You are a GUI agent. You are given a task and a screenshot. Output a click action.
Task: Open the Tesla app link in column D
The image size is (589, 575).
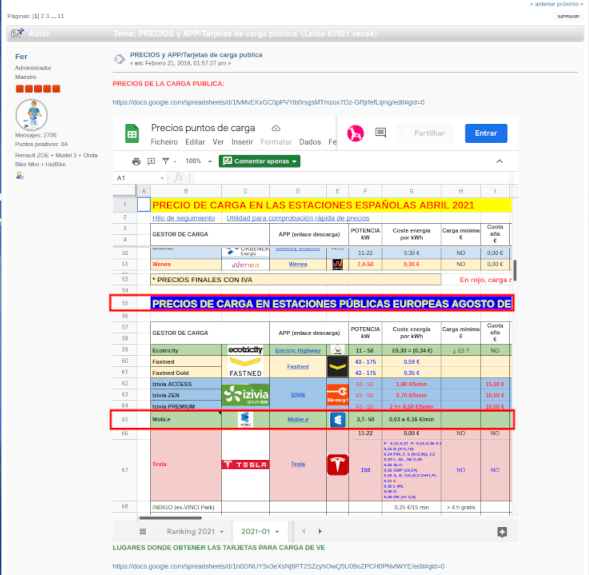pos(298,465)
